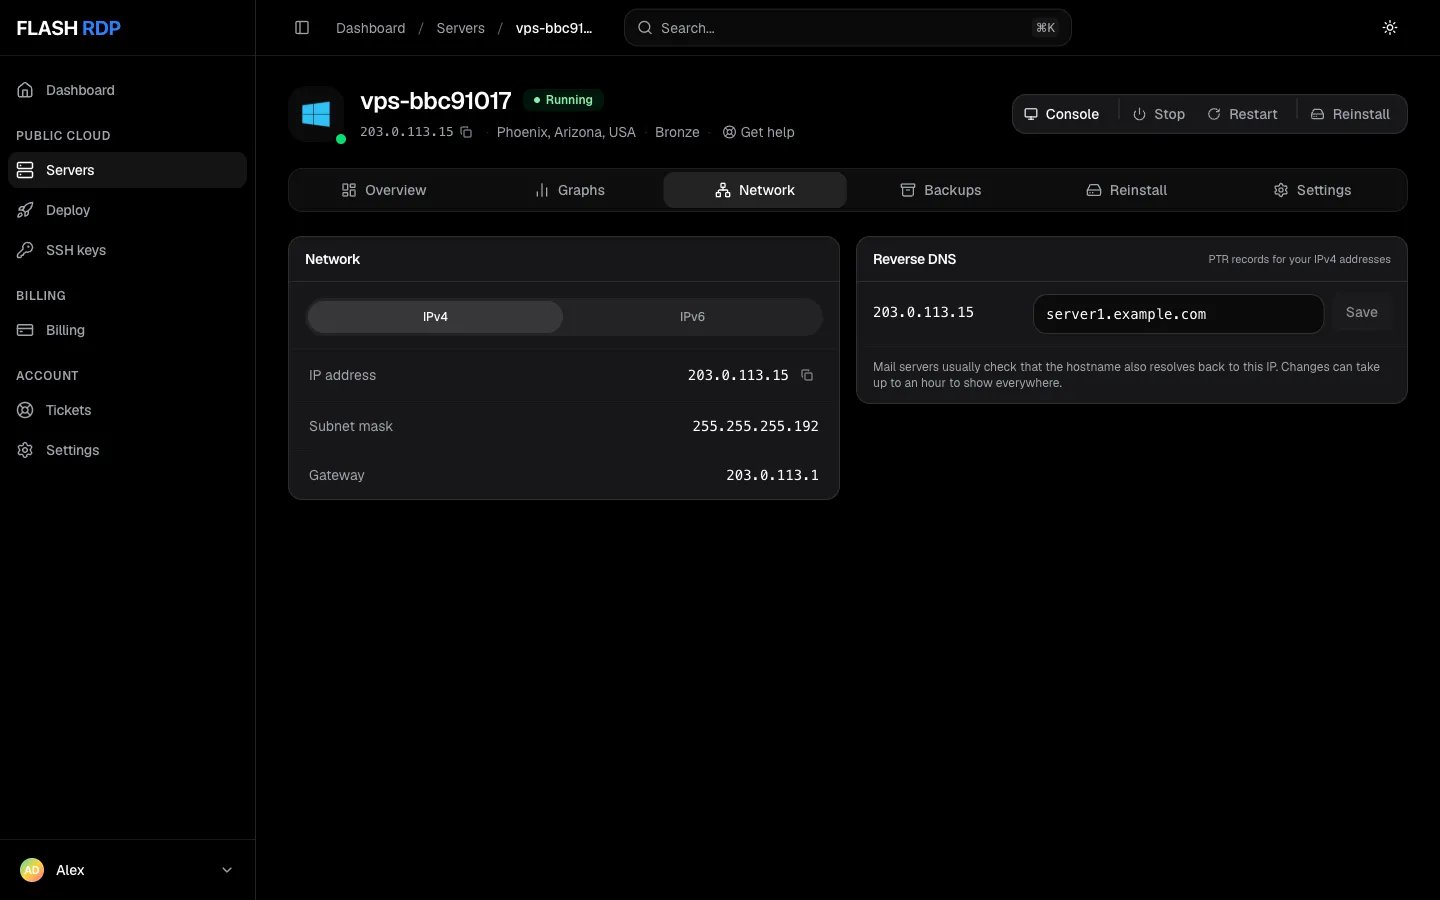Stop the server
This screenshot has width=1440, height=900.
point(1159,114)
